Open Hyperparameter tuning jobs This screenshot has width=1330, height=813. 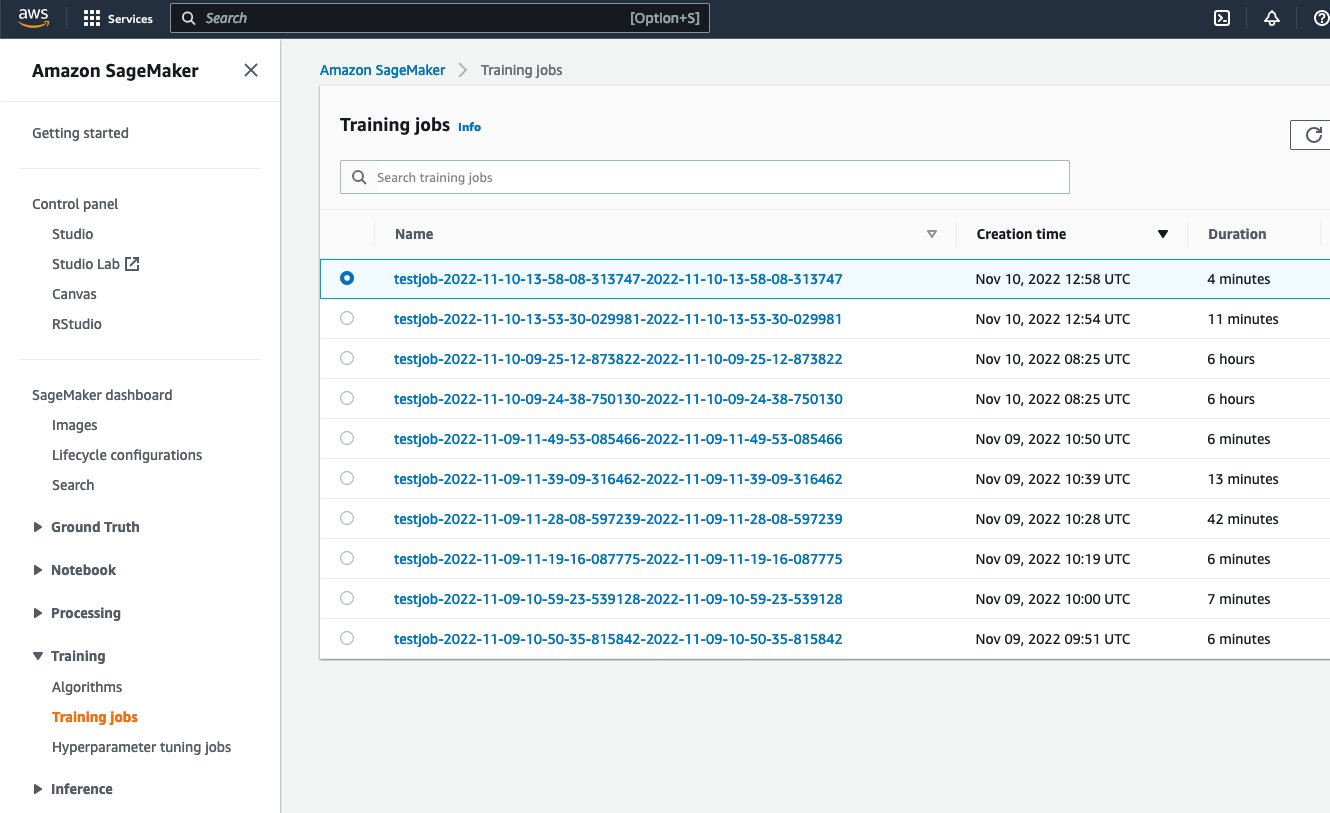pos(142,747)
